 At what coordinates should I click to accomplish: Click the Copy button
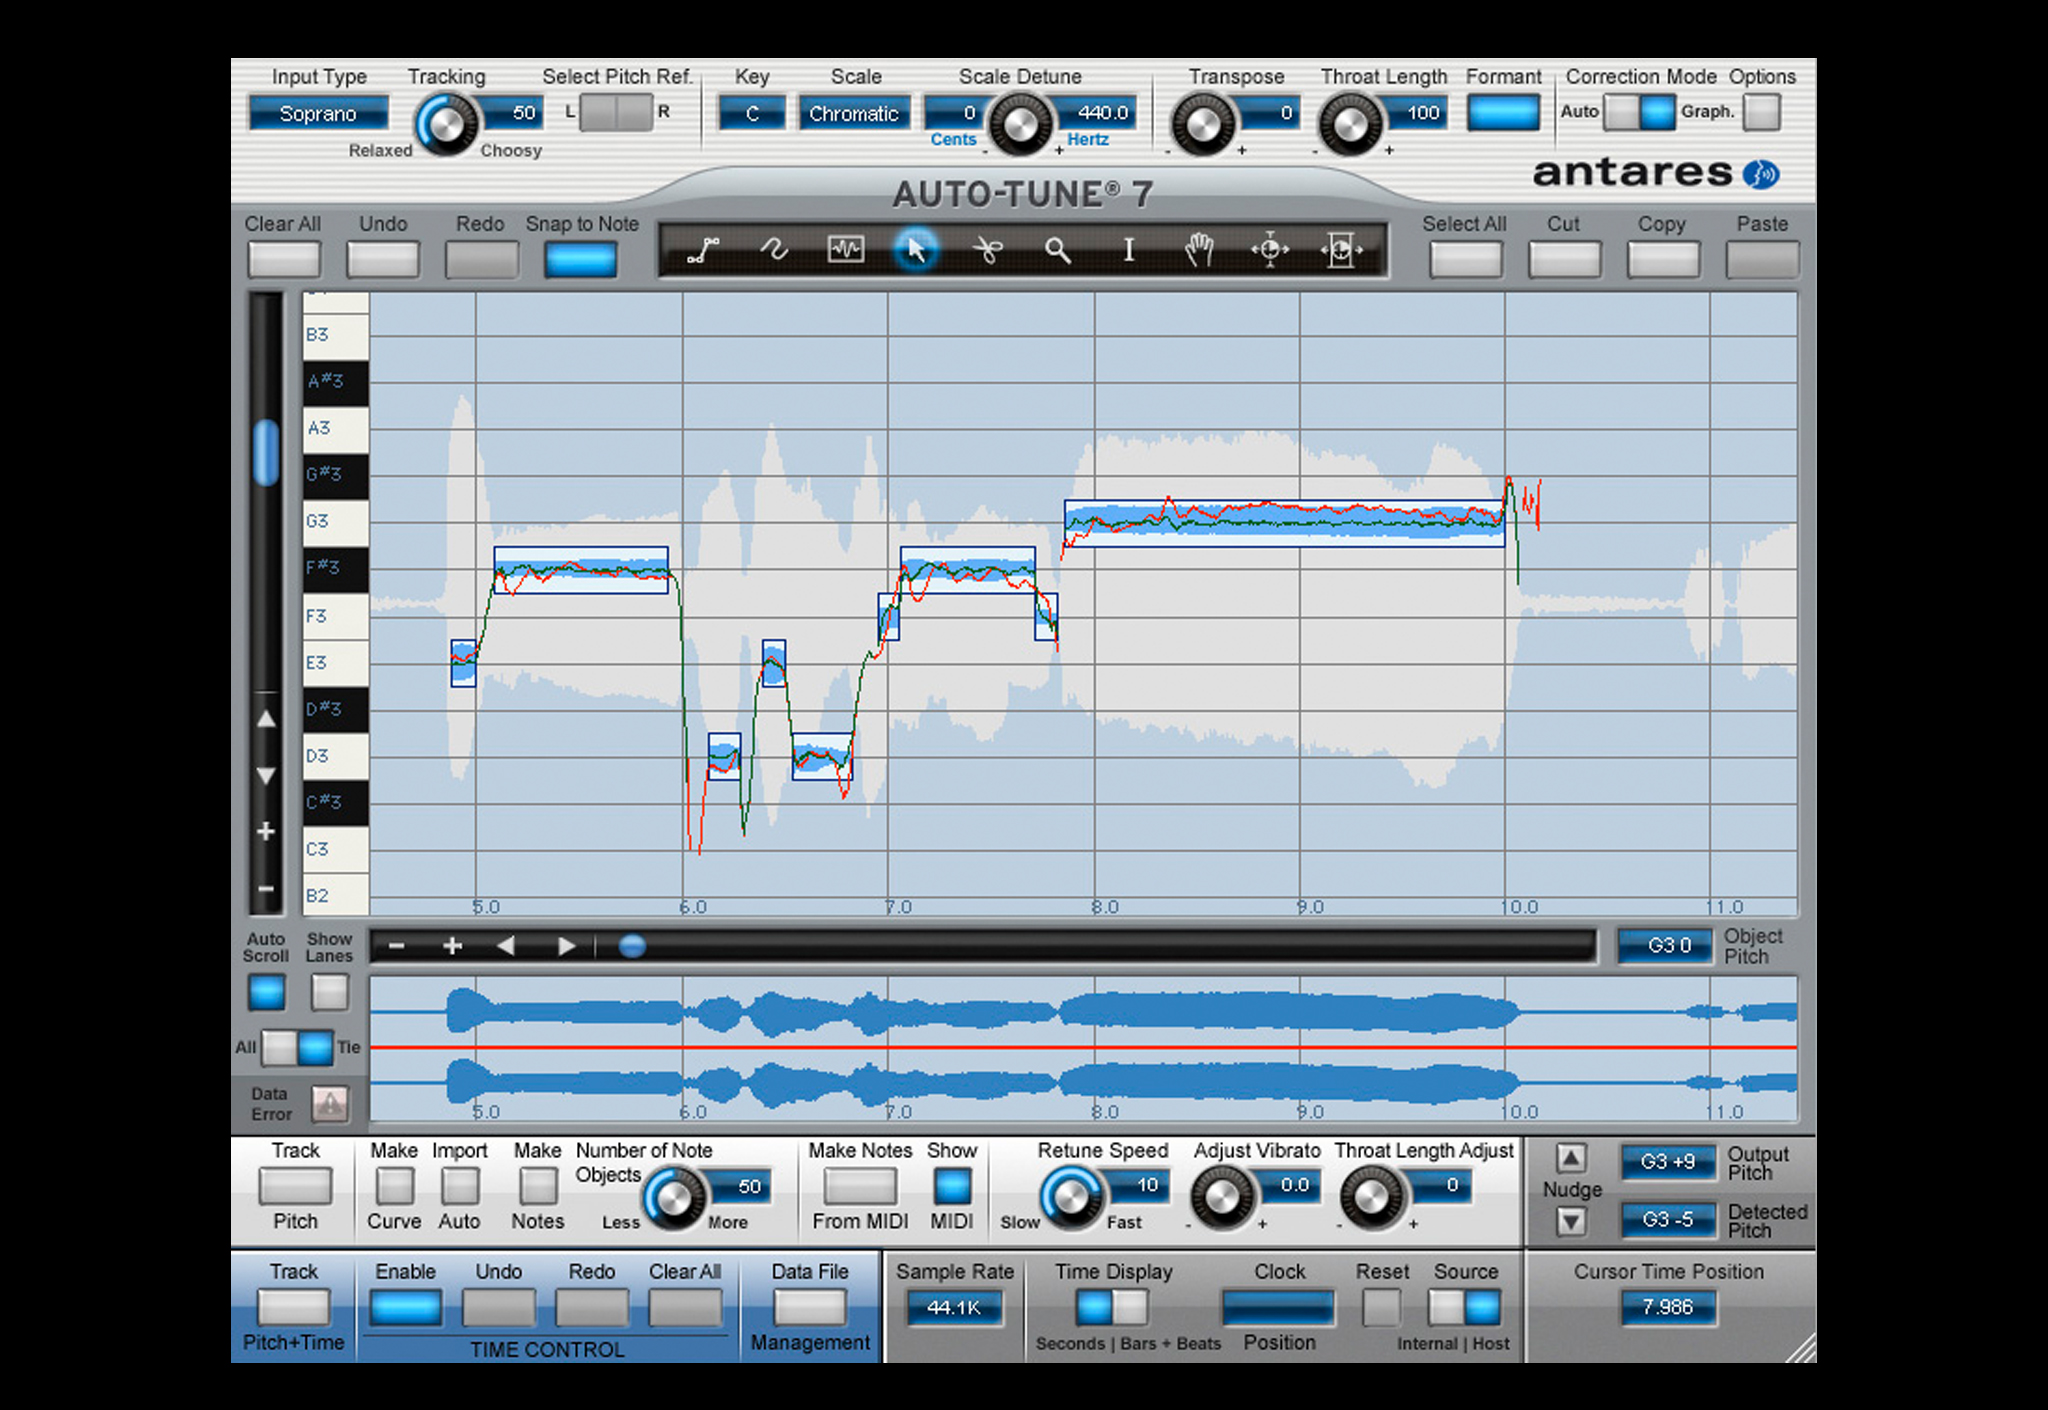(1663, 260)
